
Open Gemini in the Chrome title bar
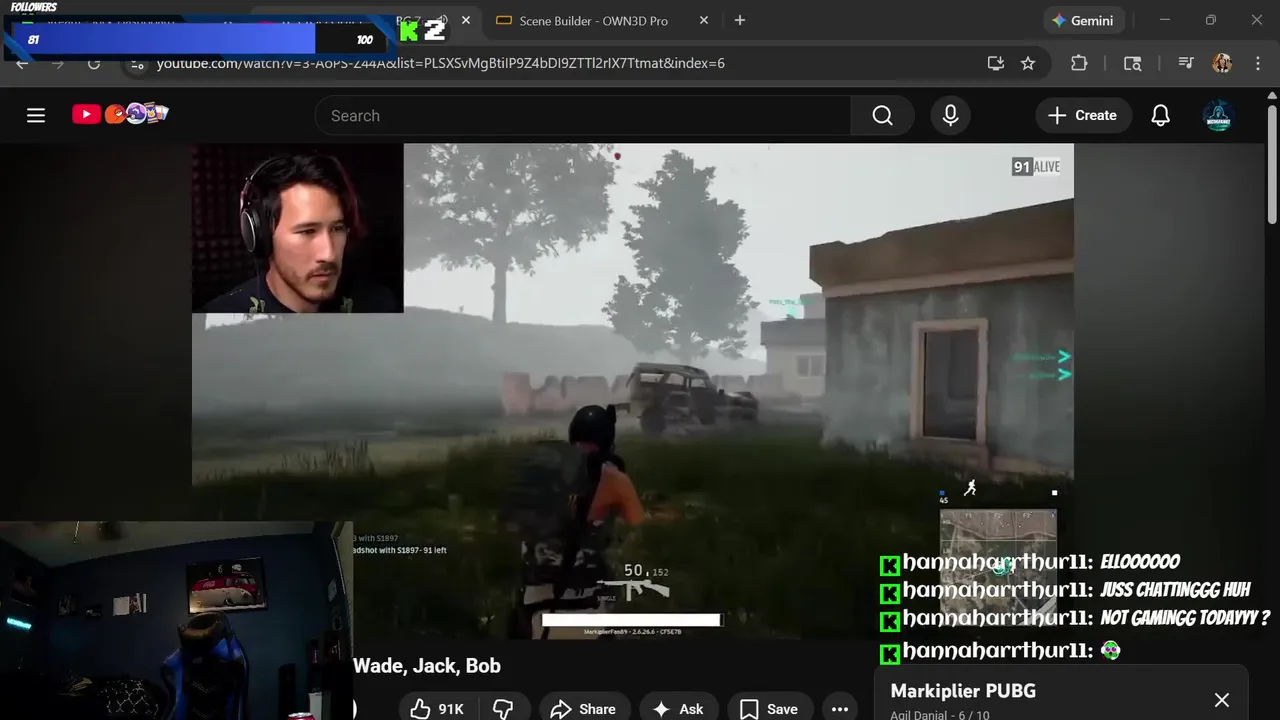point(1082,20)
